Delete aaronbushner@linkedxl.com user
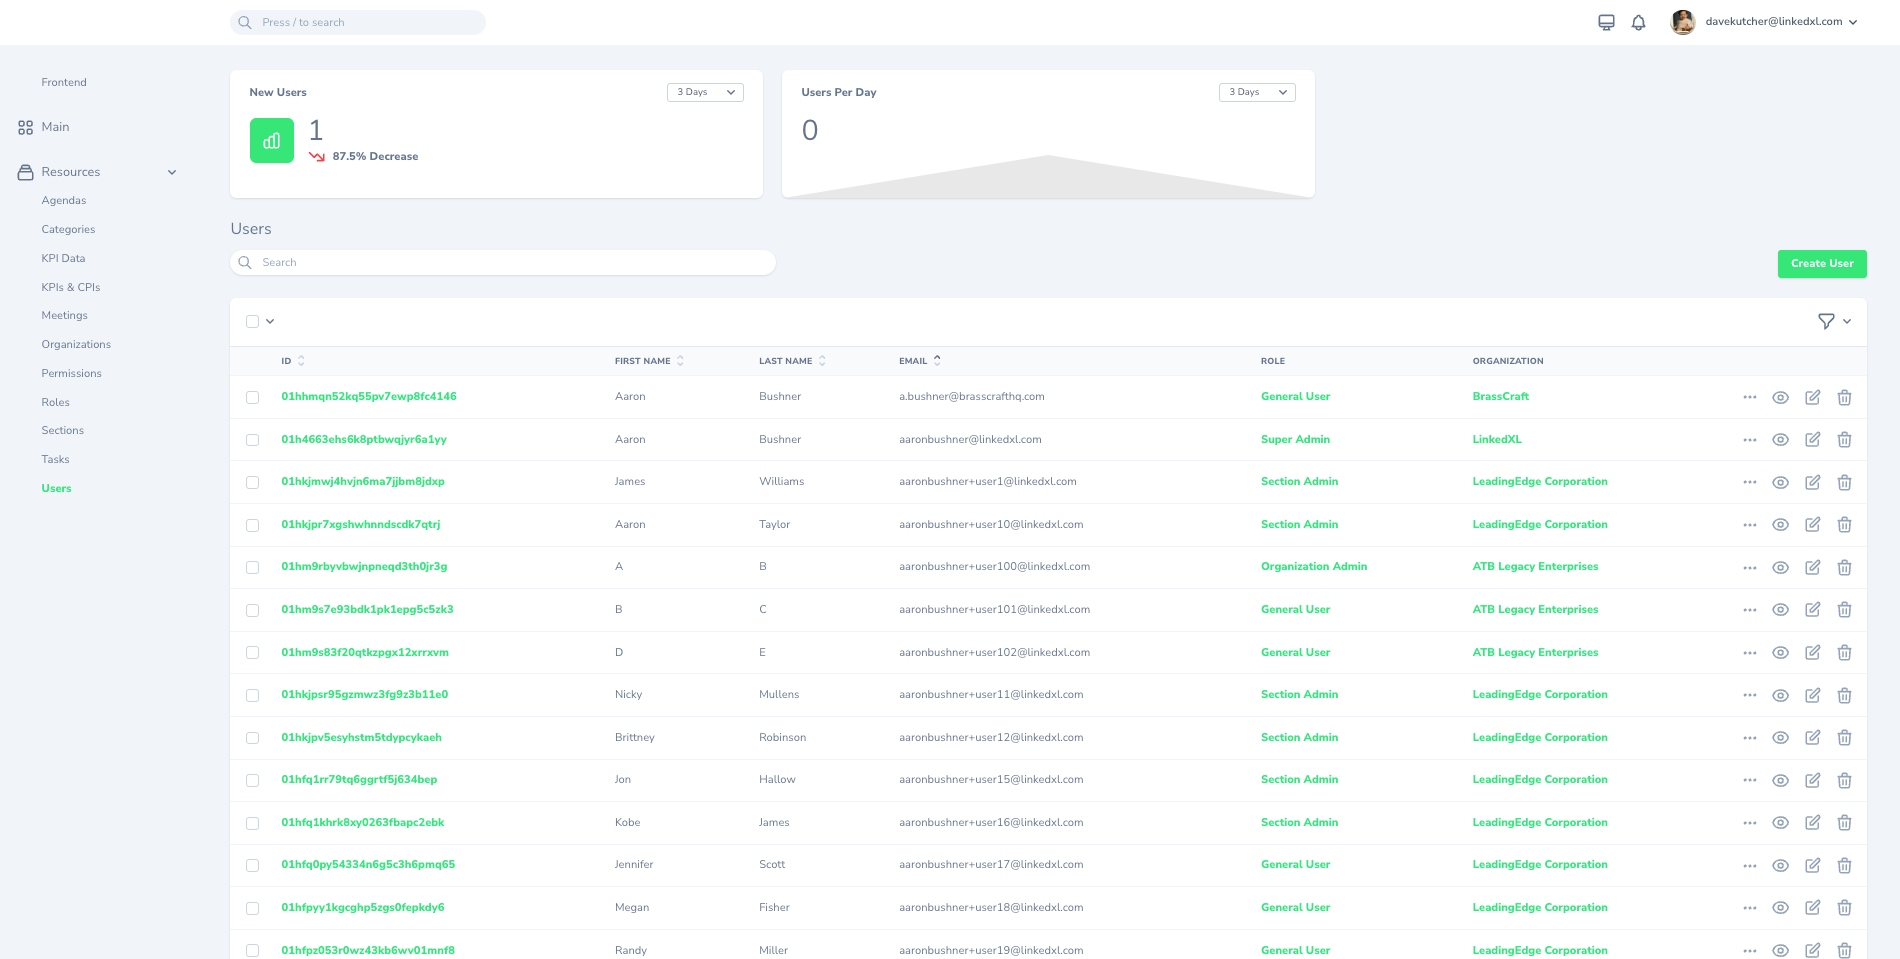Viewport: 1900px width, 959px height. coord(1844,440)
